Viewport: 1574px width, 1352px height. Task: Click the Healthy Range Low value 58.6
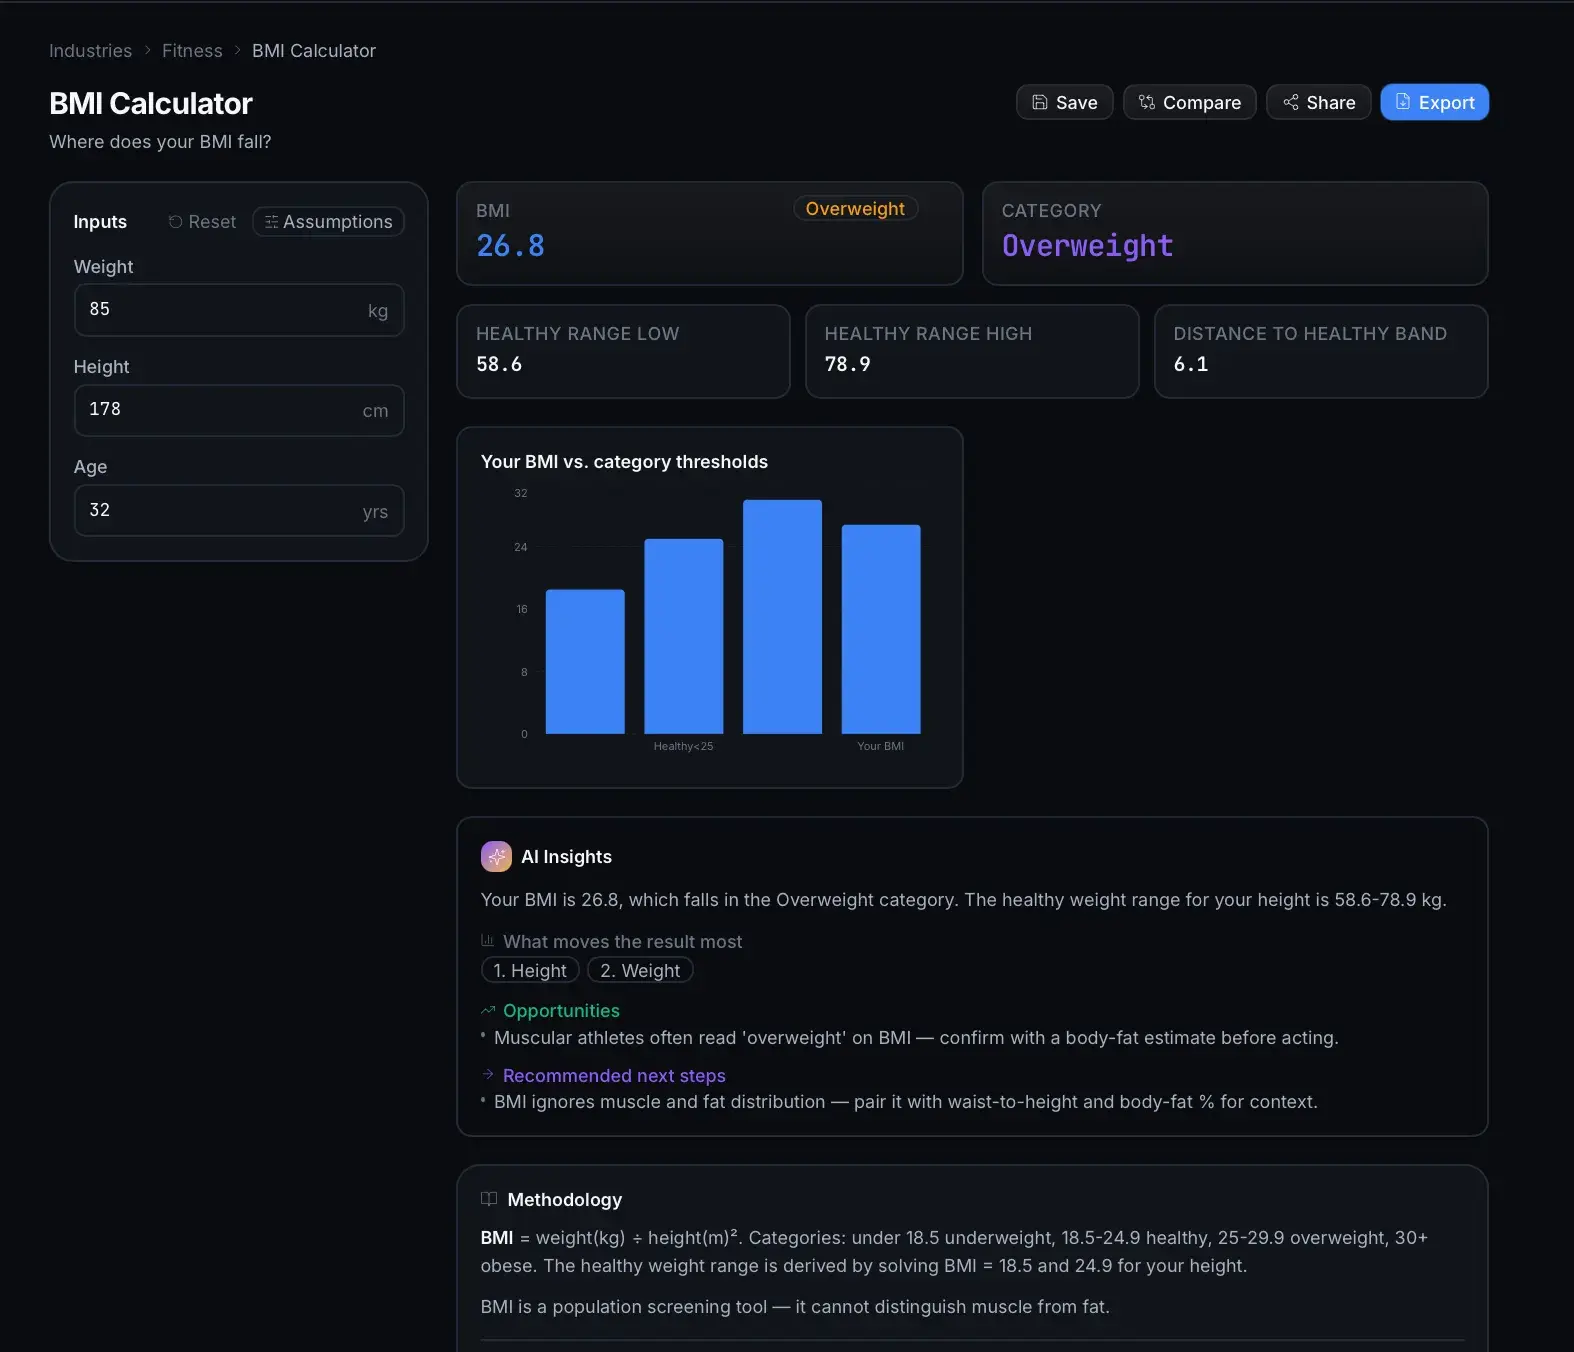pos(499,364)
